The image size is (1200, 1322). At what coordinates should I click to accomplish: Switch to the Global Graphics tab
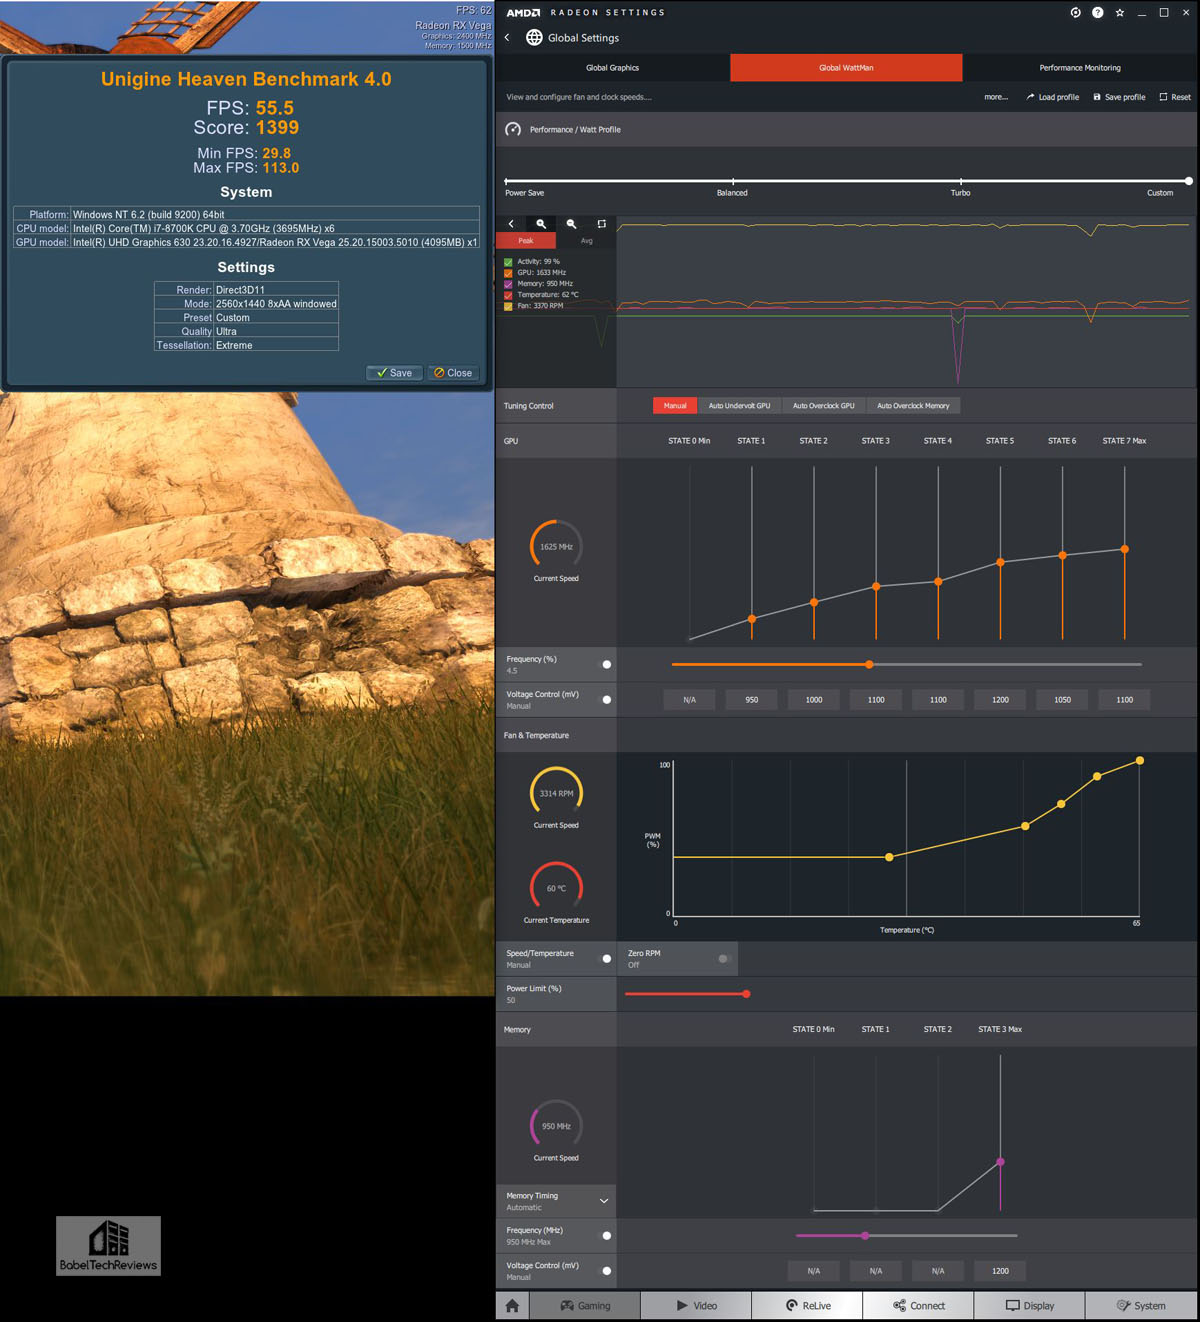tap(612, 68)
